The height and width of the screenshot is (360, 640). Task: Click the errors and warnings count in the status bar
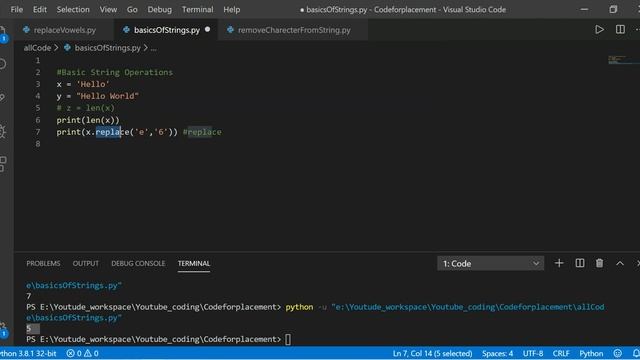82,353
